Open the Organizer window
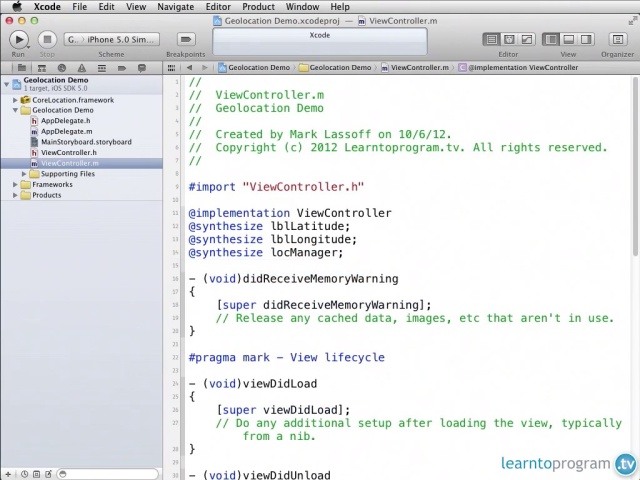The image size is (640, 480). click(x=618, y=40)
